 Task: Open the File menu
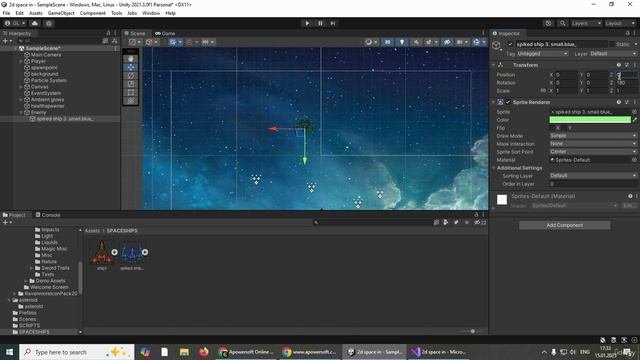coord(7,13)
